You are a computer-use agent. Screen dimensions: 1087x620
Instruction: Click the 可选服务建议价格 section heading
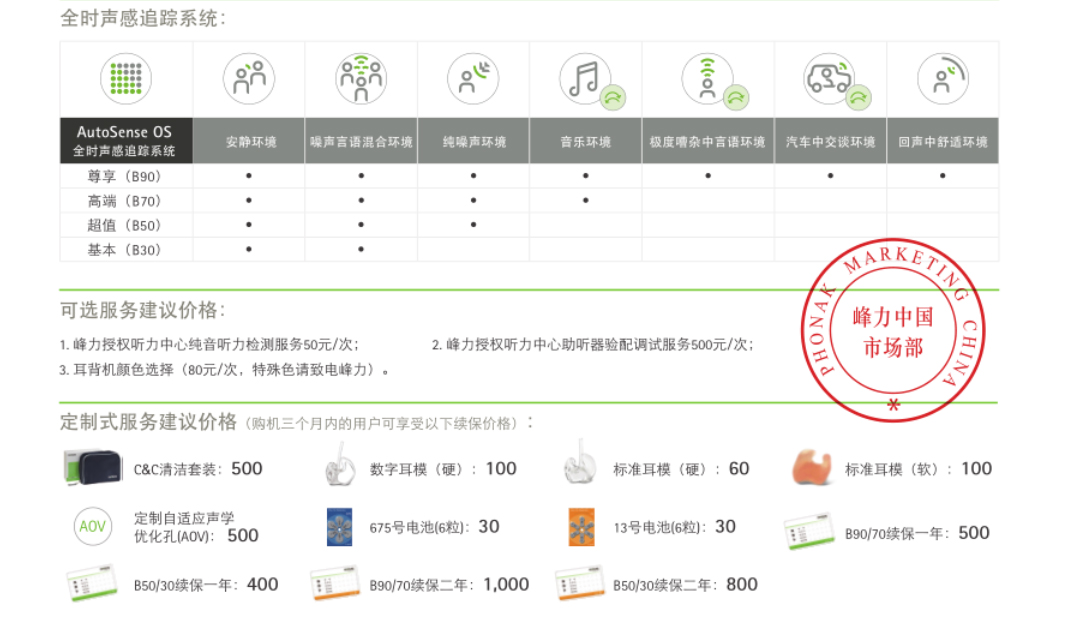click(x=144, y=310)
